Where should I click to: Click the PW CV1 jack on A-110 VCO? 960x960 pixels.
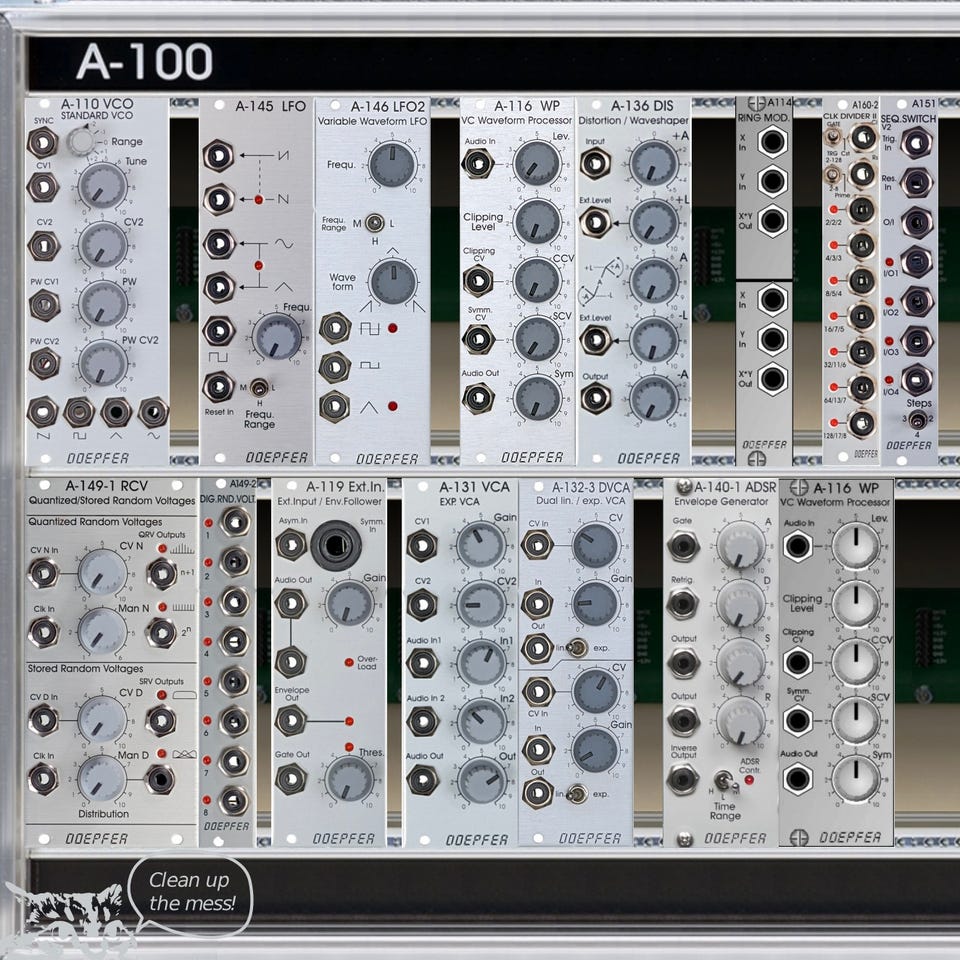pos(44,305)
